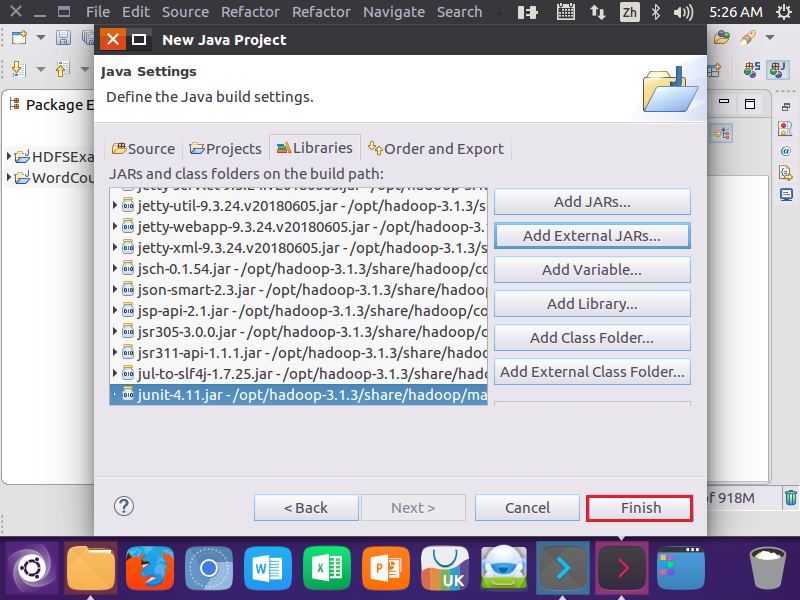Expand the json-smart-2.3.jar entry
This screenshot has height=600, width=800.
115,289
